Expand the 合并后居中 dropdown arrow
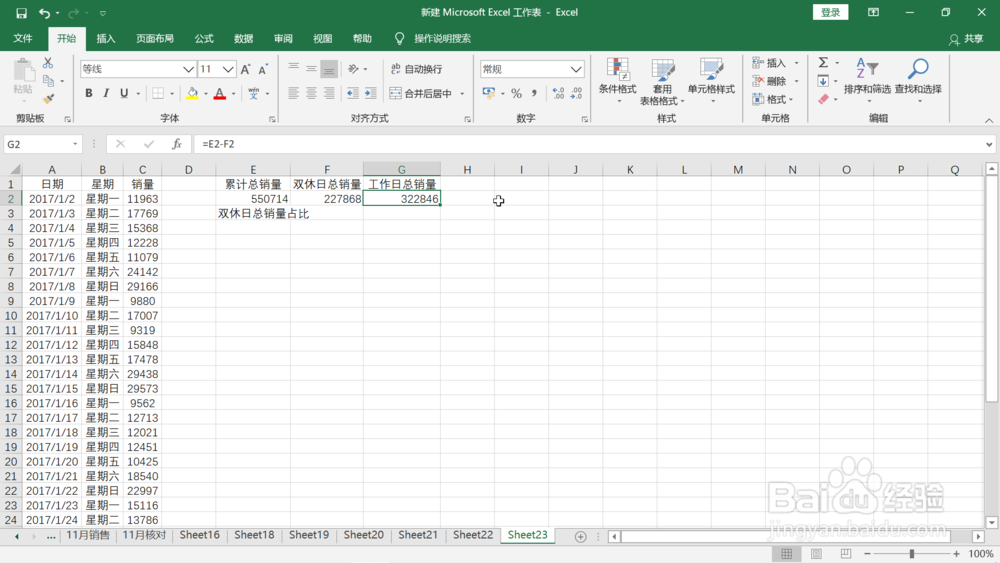Image resolution: width=1000 pixels, height=563 pixels. tap(462, 94)
